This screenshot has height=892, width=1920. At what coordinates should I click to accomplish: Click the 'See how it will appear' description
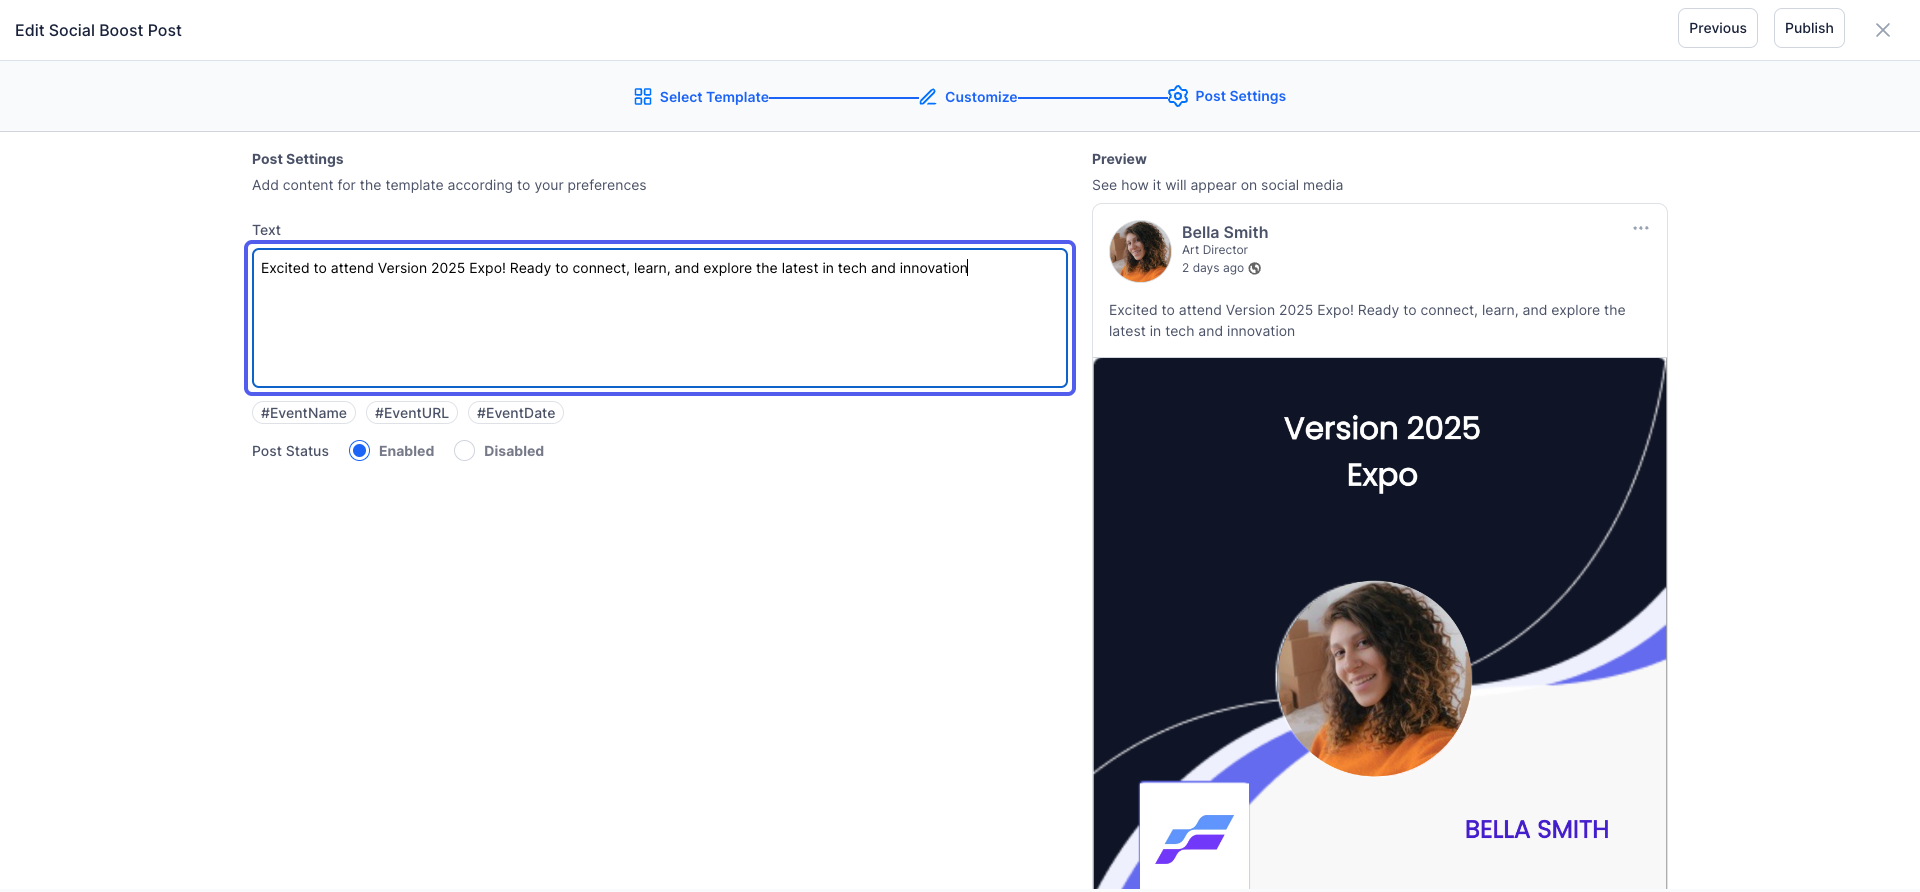click(x=1217, y=185)
